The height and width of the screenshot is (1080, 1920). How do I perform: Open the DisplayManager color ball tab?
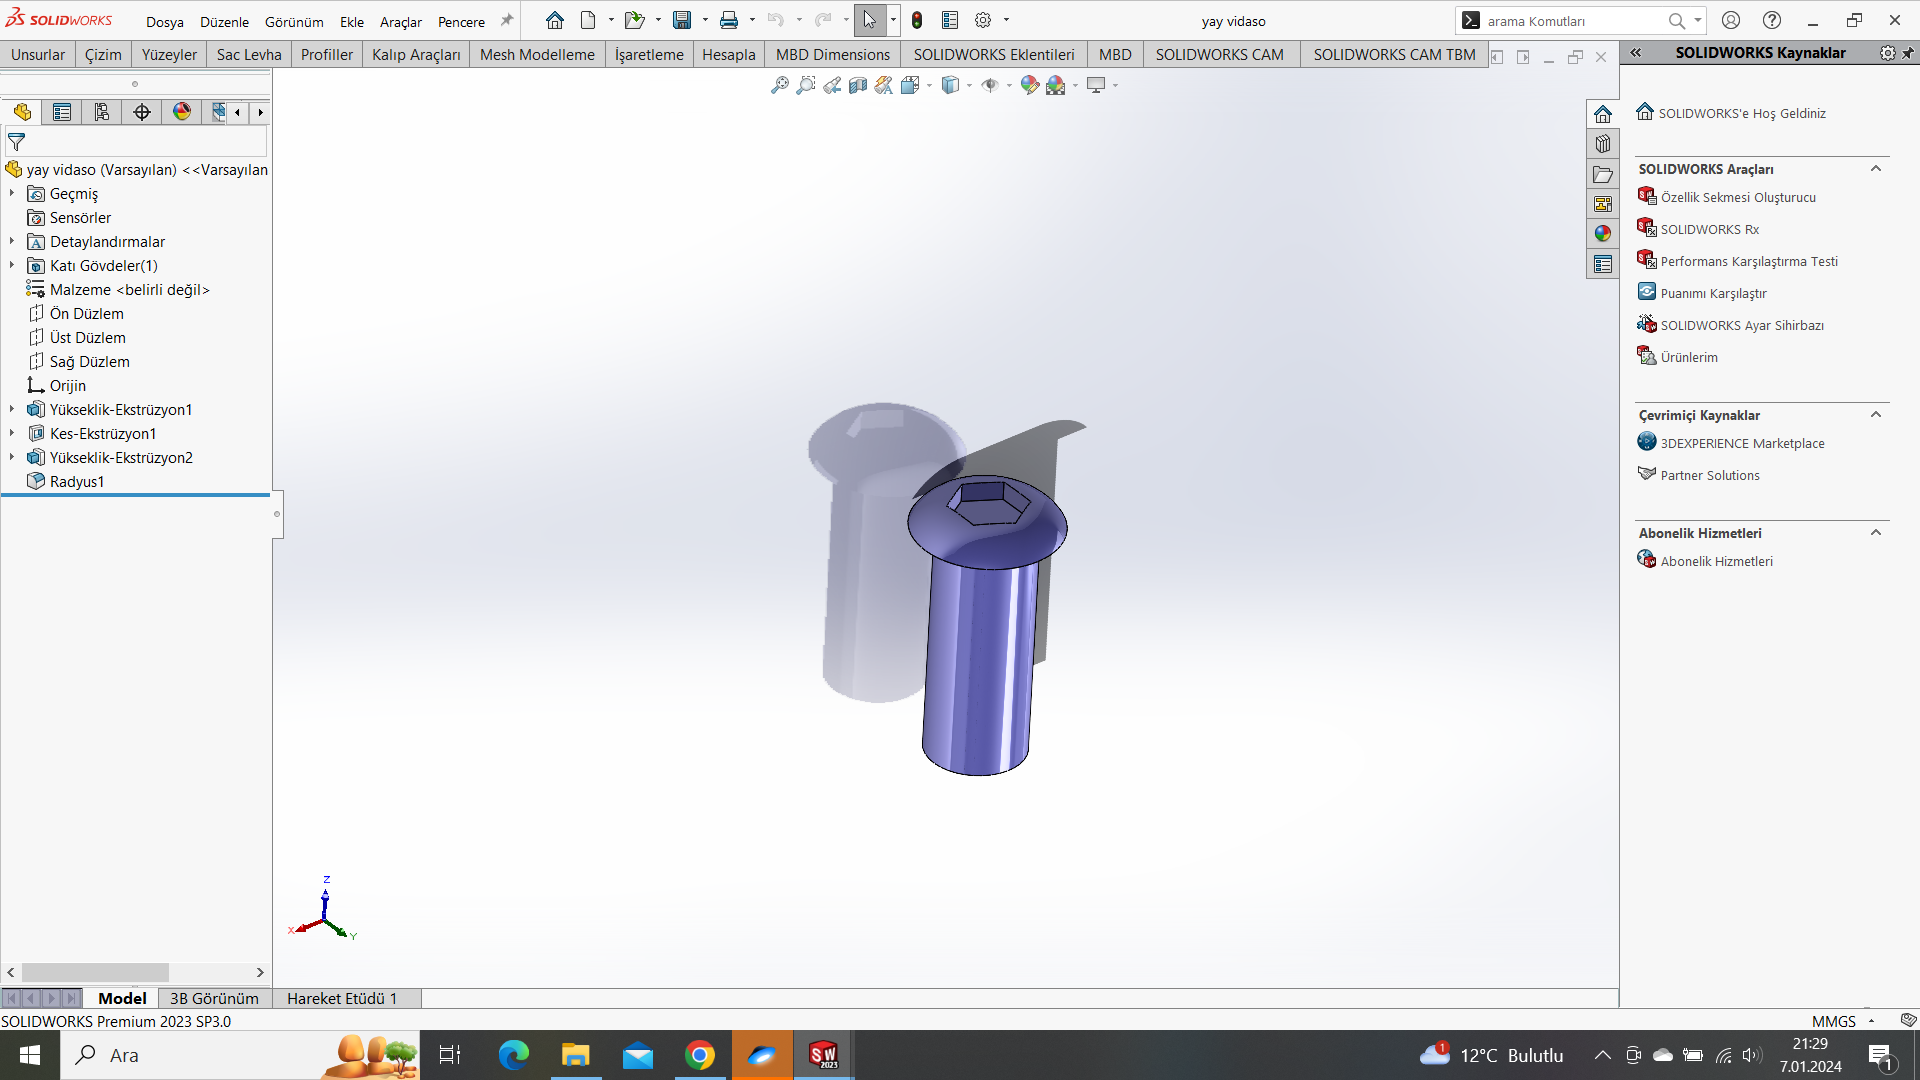[x=181, y=112]
